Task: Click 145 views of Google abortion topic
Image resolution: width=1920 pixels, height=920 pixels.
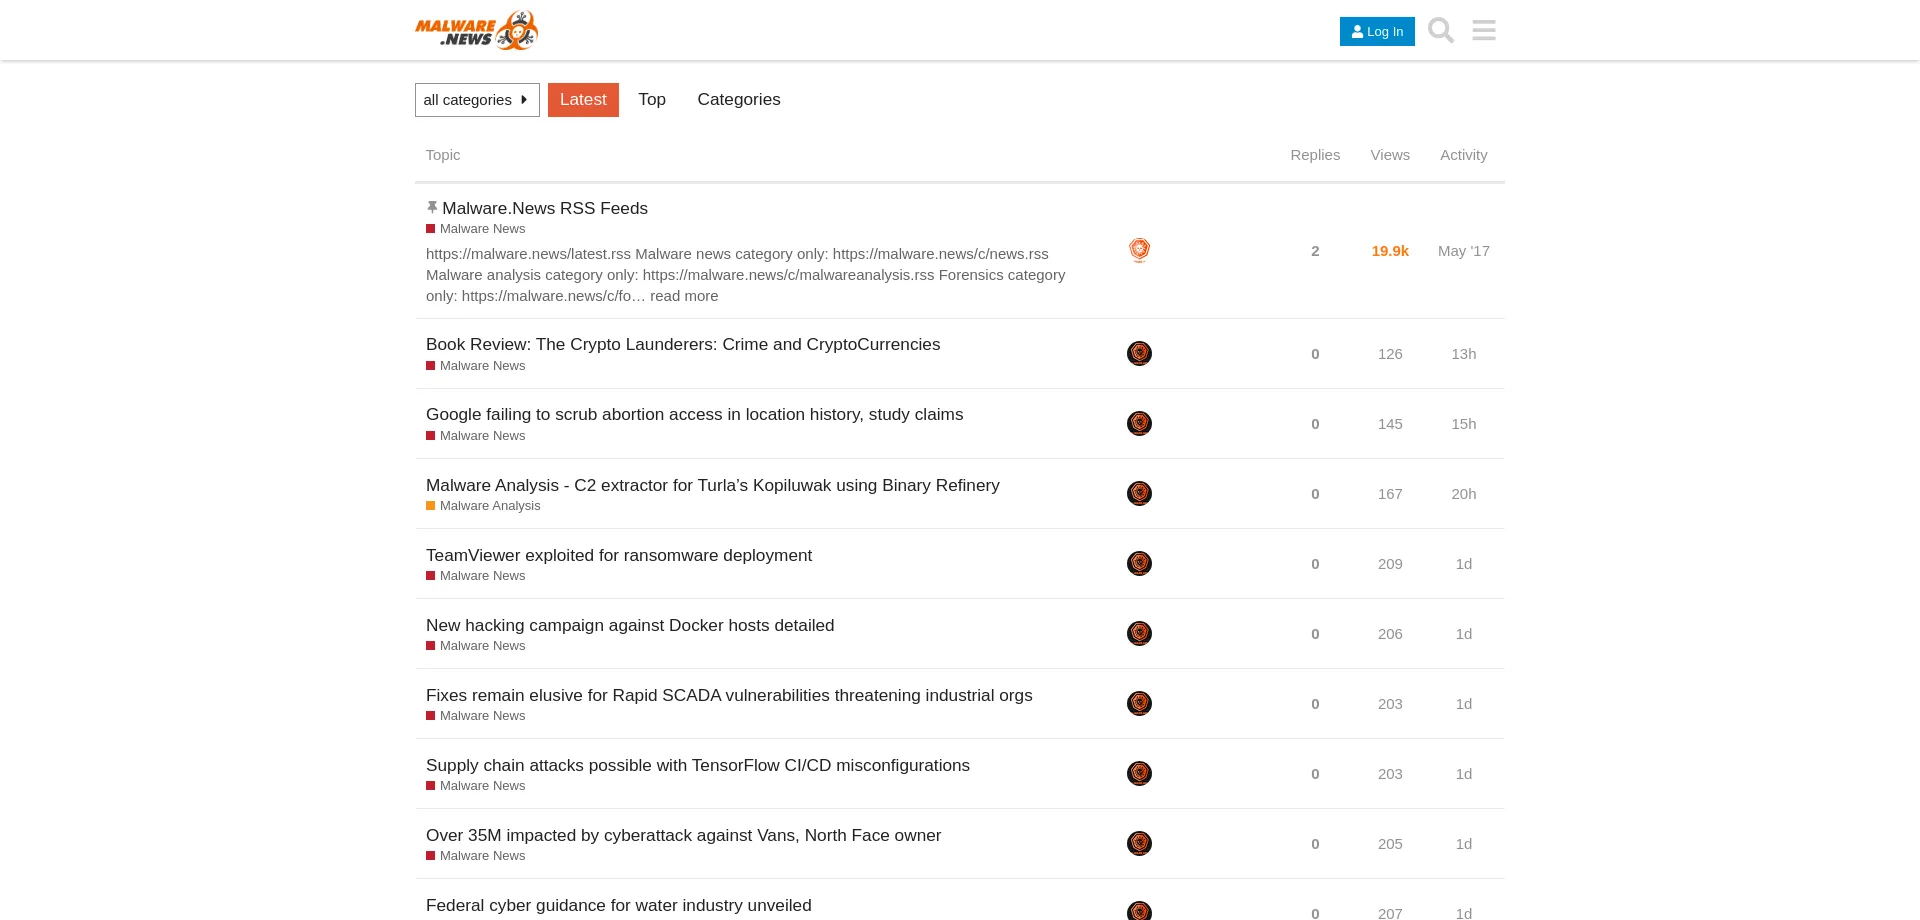Action: 1390,424
